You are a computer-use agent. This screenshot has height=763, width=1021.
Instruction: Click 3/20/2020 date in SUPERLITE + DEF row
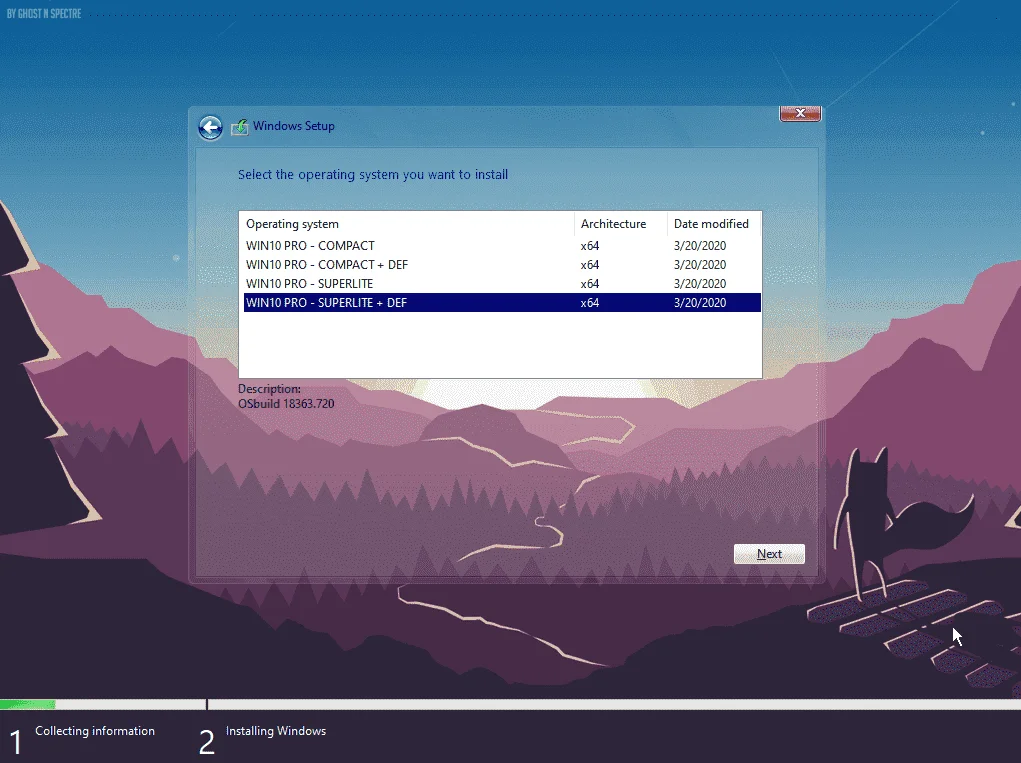(700, 303)
